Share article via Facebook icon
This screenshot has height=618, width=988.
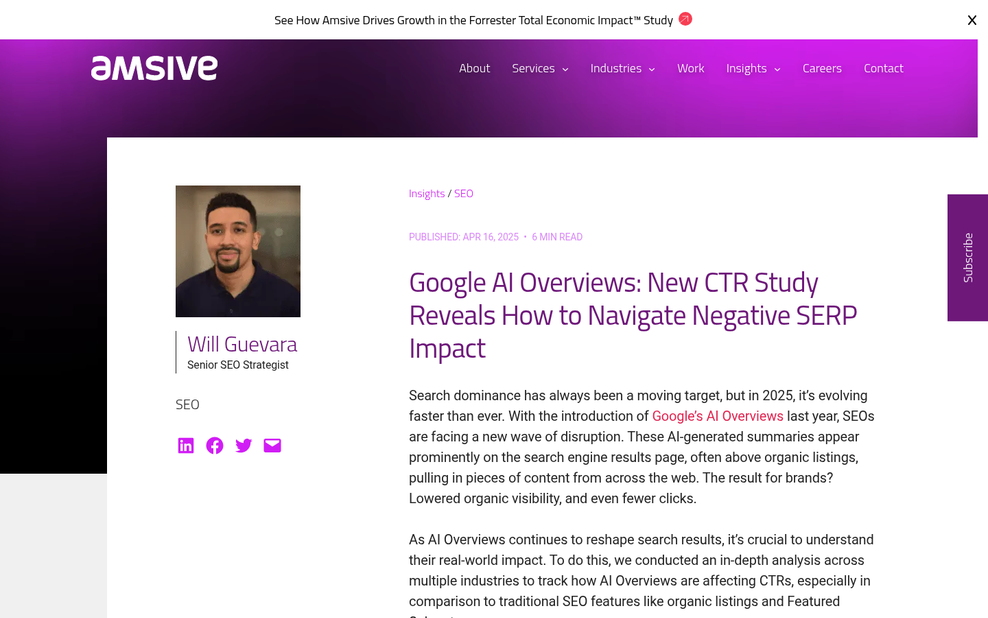point(214,445)
